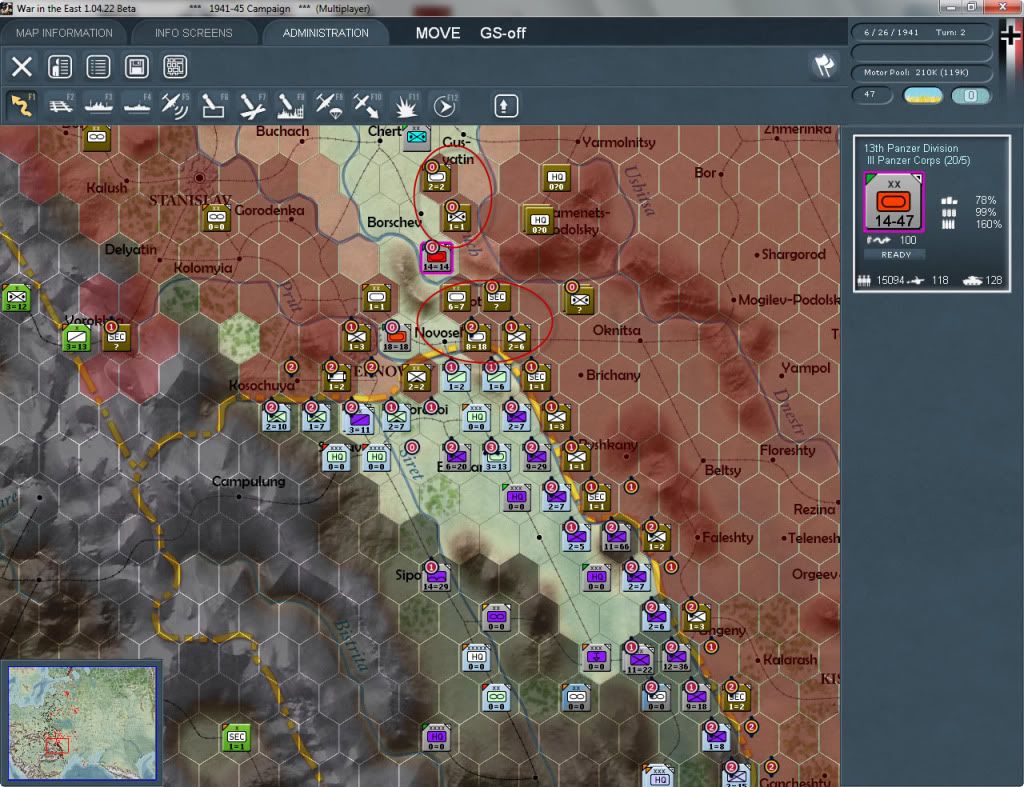This screenshot has width=1024, height=787.
Task: Open the hotkeys grid icon
Action: click(175, 67)
